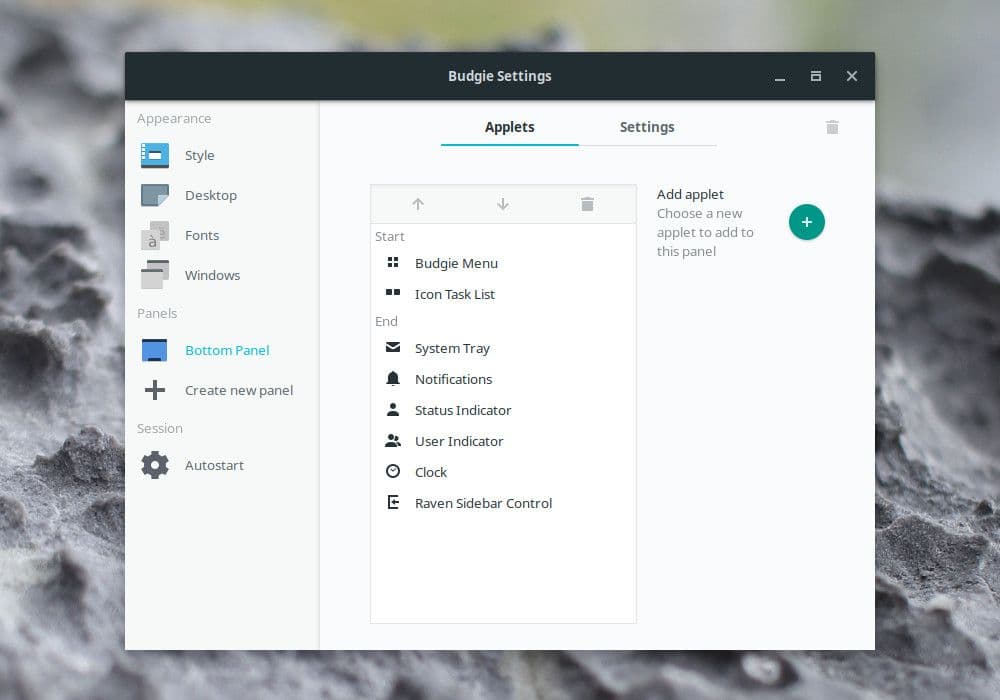Click the User Indicator people icon
This screenshot has height=700, width=1000.
pyautogui.click(x=393, y=441)
